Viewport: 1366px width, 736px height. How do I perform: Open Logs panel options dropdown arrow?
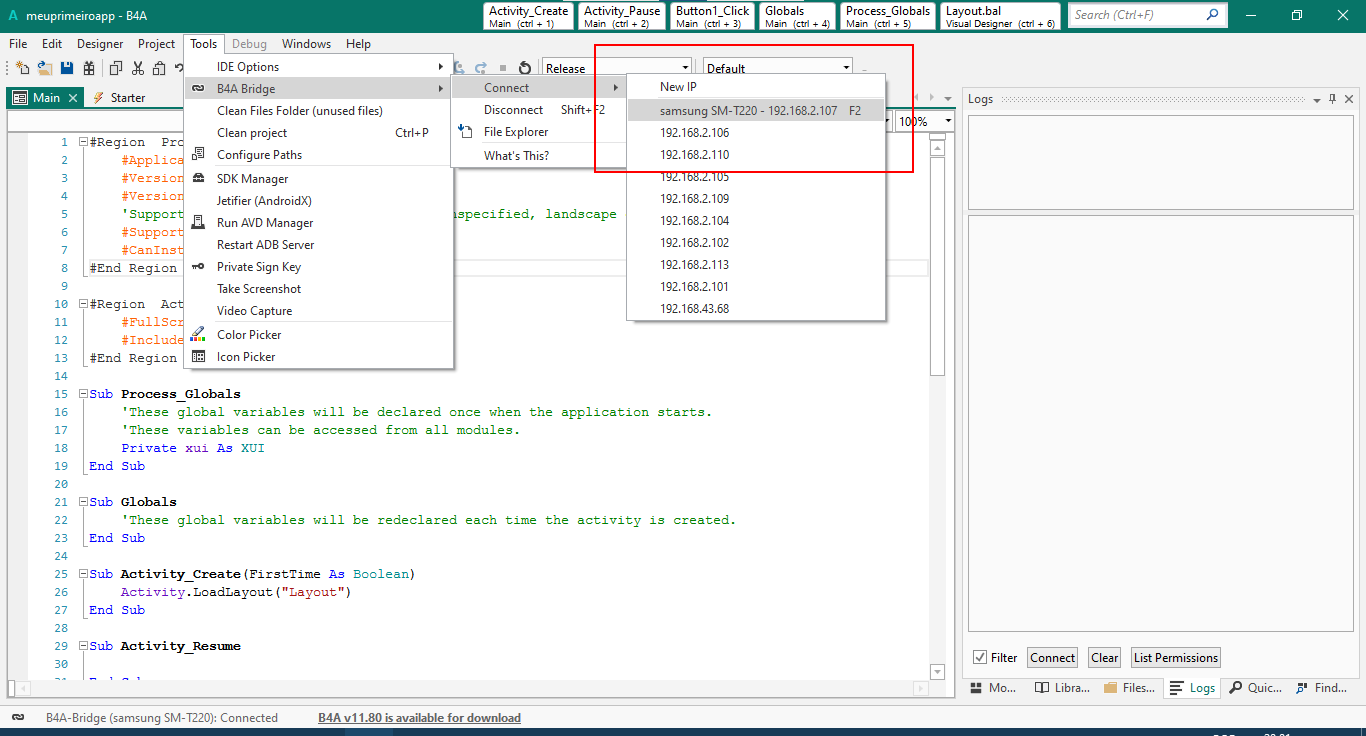[1316, 99]
